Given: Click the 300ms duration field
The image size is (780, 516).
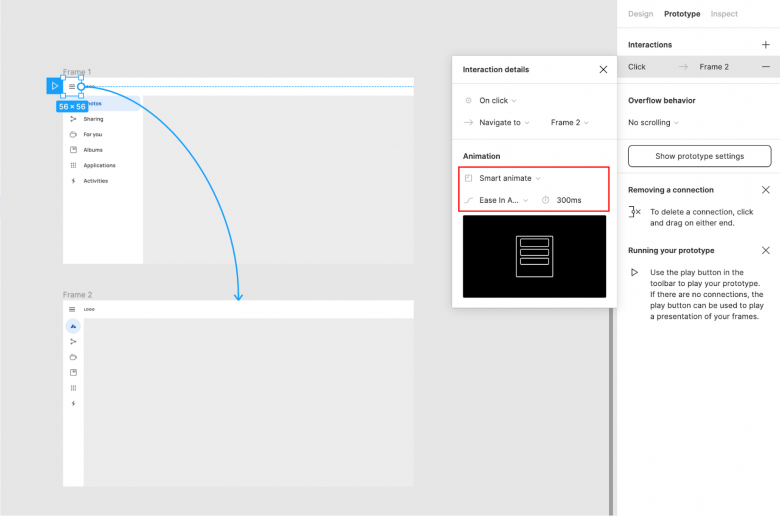Looking at the screenshot, I should click(568, 200).
